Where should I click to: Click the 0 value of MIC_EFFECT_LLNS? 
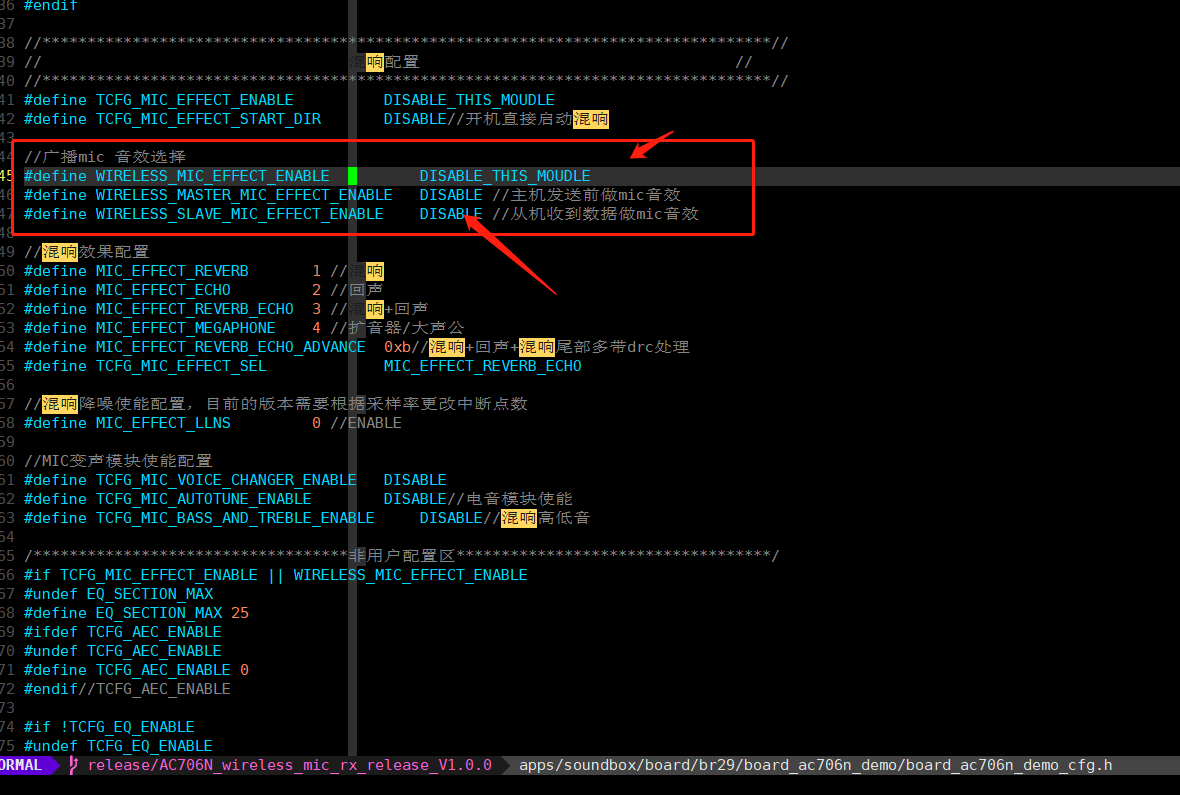click(316, 423)
